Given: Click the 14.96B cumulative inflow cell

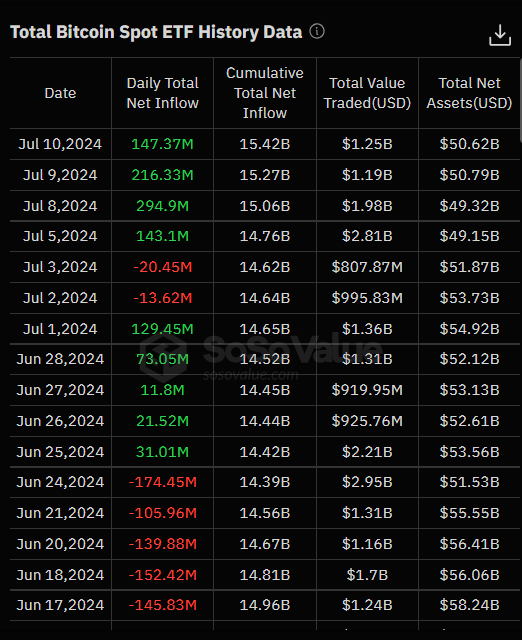Looking at the screenshot, I should [265, 605].
